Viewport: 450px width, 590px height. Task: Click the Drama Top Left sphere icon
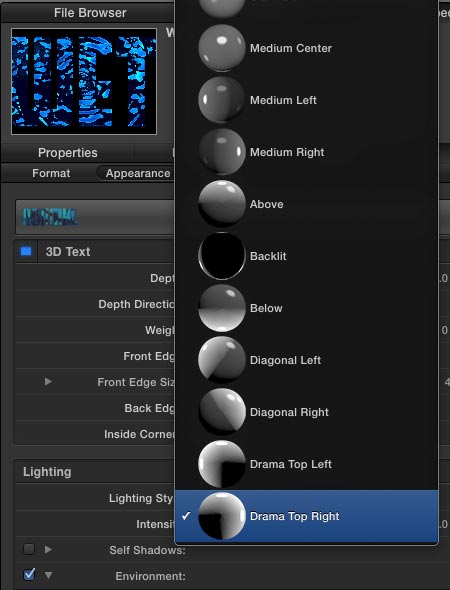click(x=222, y=464)
